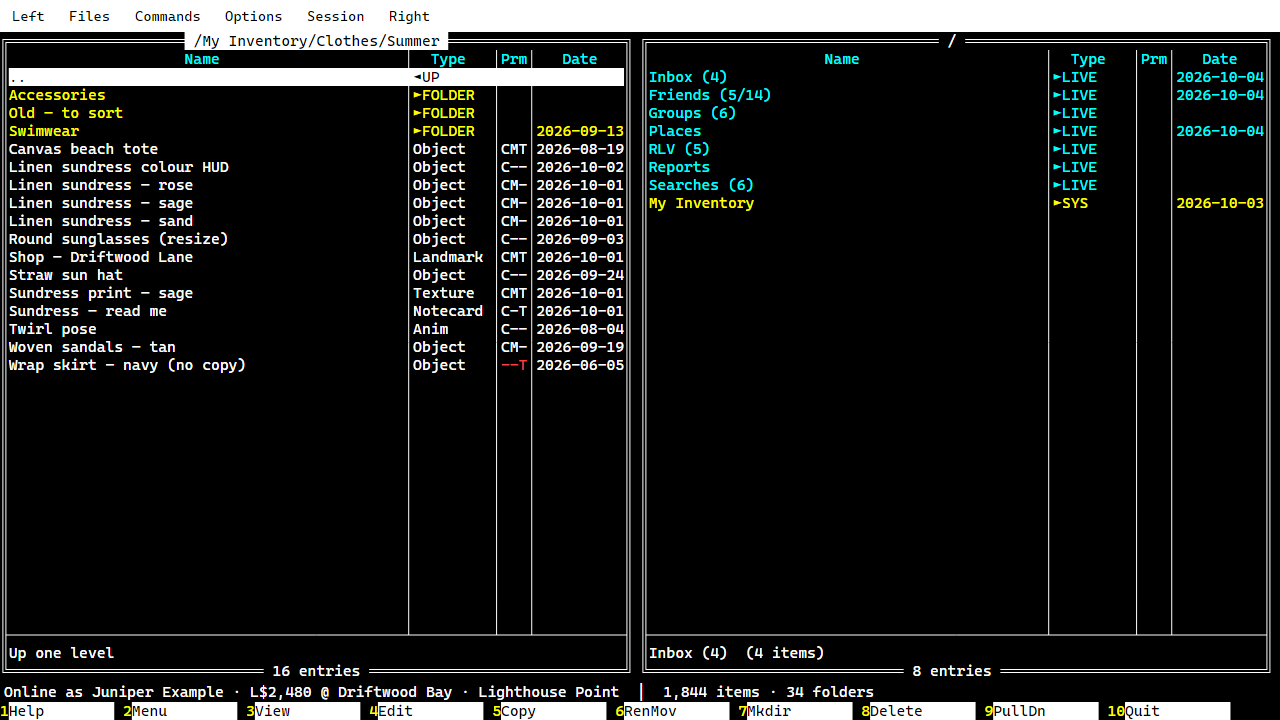Image resolution: width=1280 pixels, height=720 pixels.
Task: Open the Left menu
Action: coord(28,16)
